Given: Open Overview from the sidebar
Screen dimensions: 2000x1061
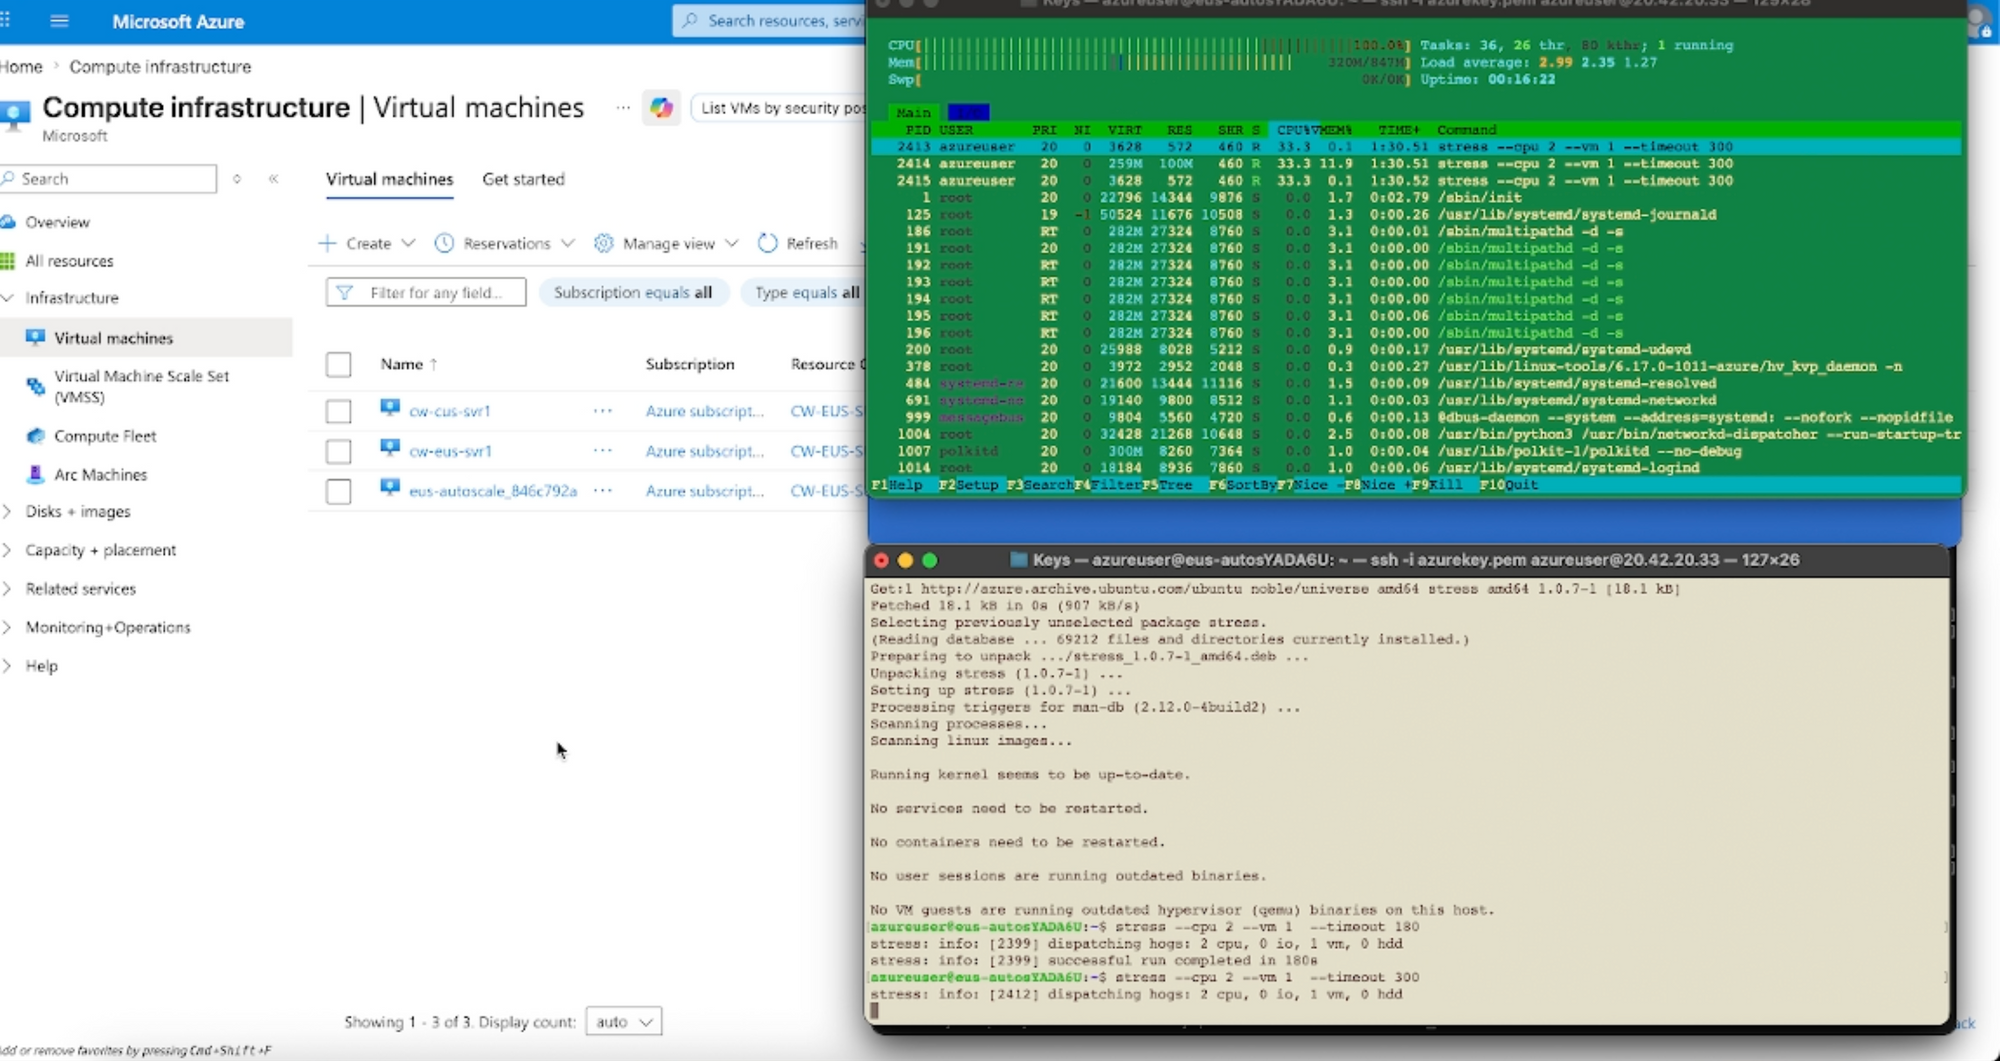Looking at the screenshot, I should coord(57,222).
